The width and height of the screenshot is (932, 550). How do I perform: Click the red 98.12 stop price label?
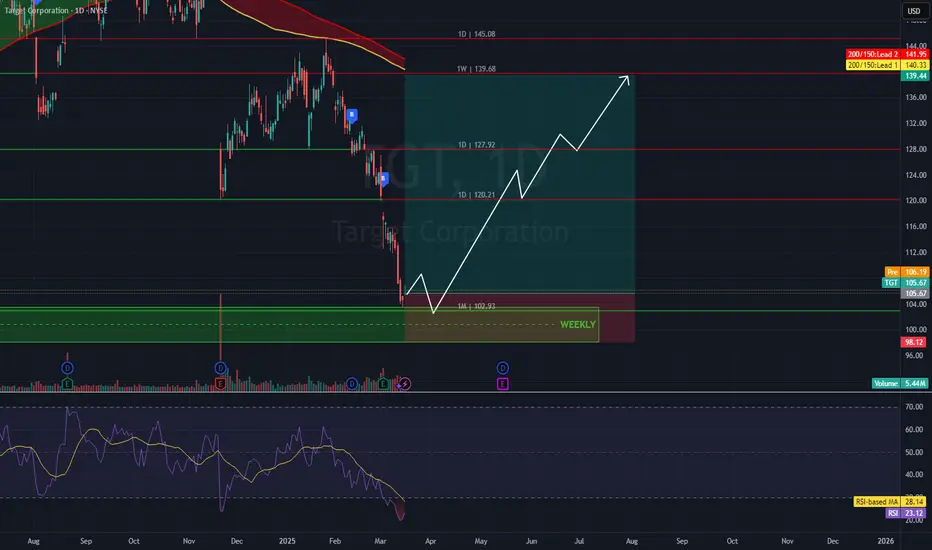point(914,342)
